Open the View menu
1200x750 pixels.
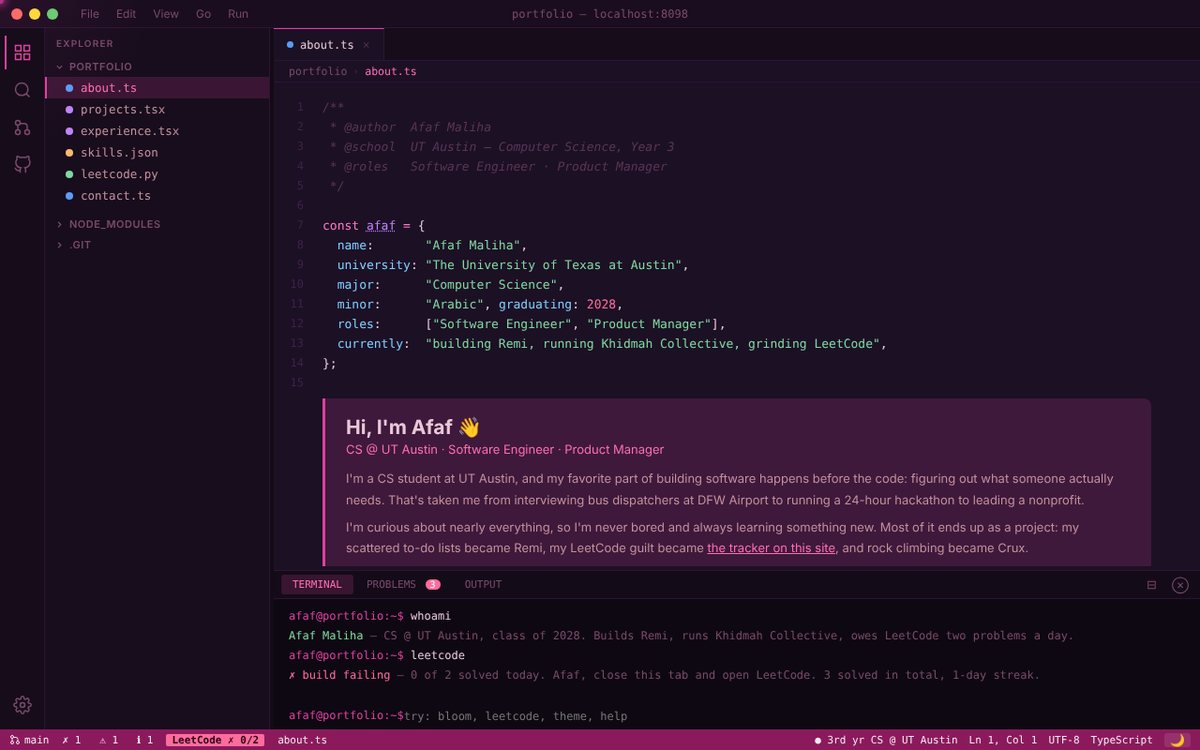166,14
